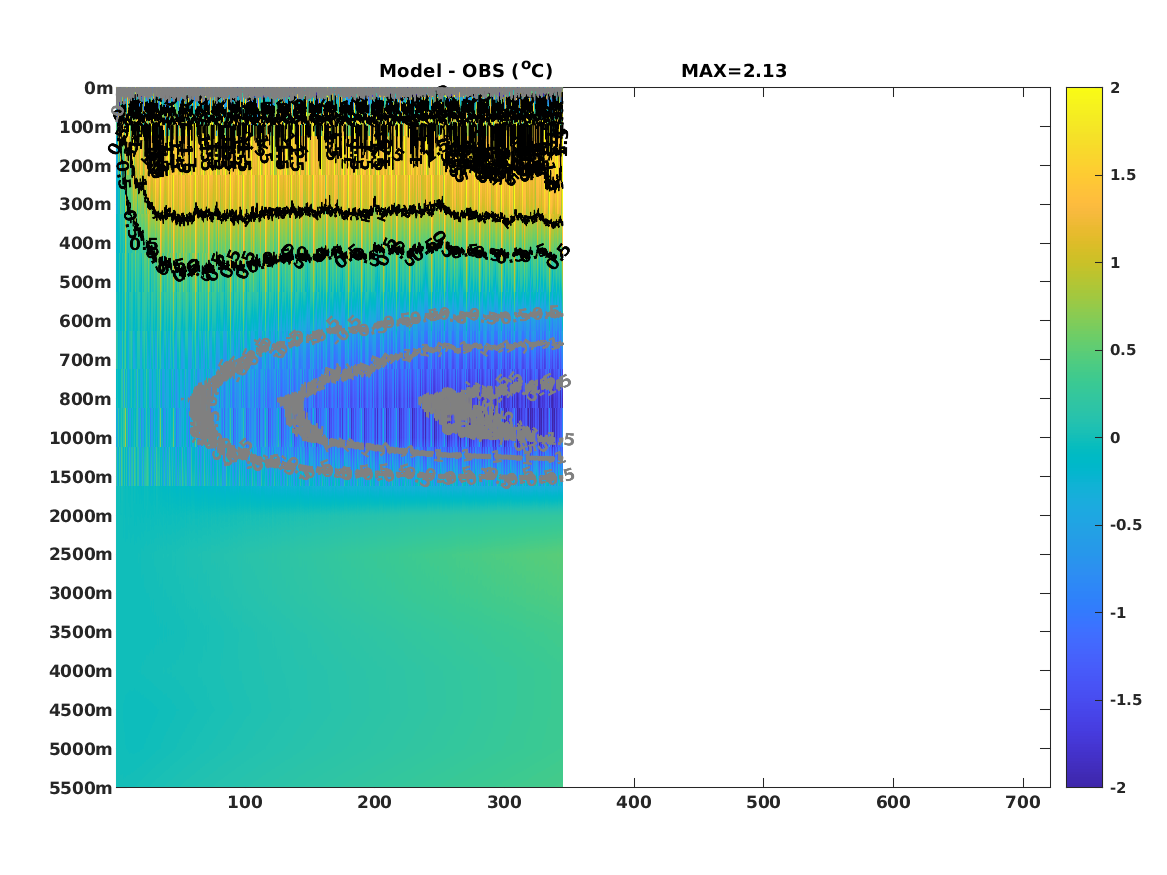Image resolution: width=1167 pixels, height=875 pixels.
Task: Click the x-axis tick label '600'
Action: pyautogui.click(x=893, y=802)
